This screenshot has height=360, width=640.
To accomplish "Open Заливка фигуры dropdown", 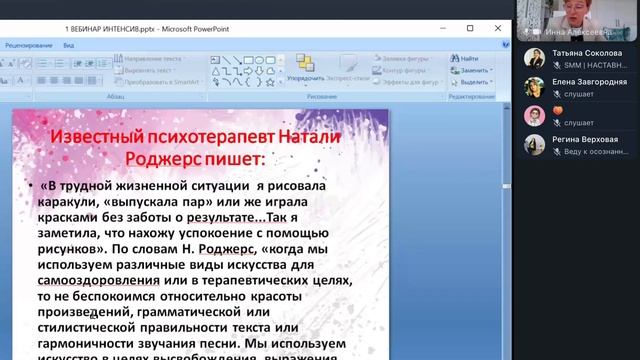I will (x=401, y=59).
